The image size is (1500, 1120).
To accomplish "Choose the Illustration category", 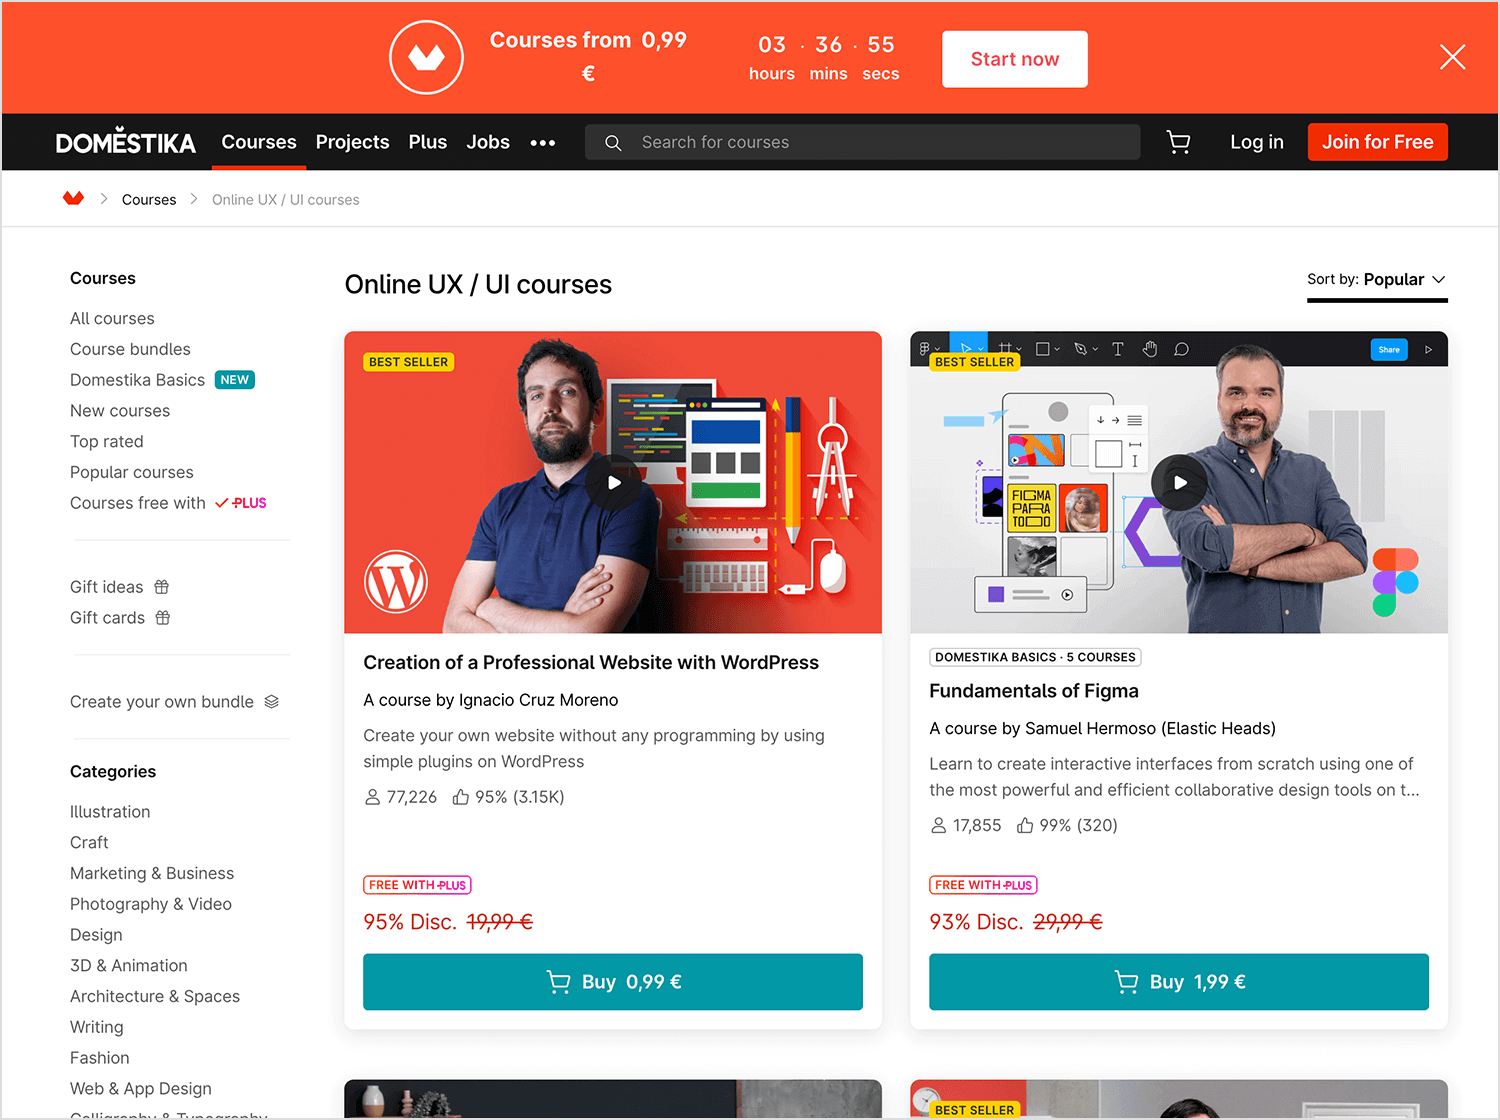I will 110,812.
